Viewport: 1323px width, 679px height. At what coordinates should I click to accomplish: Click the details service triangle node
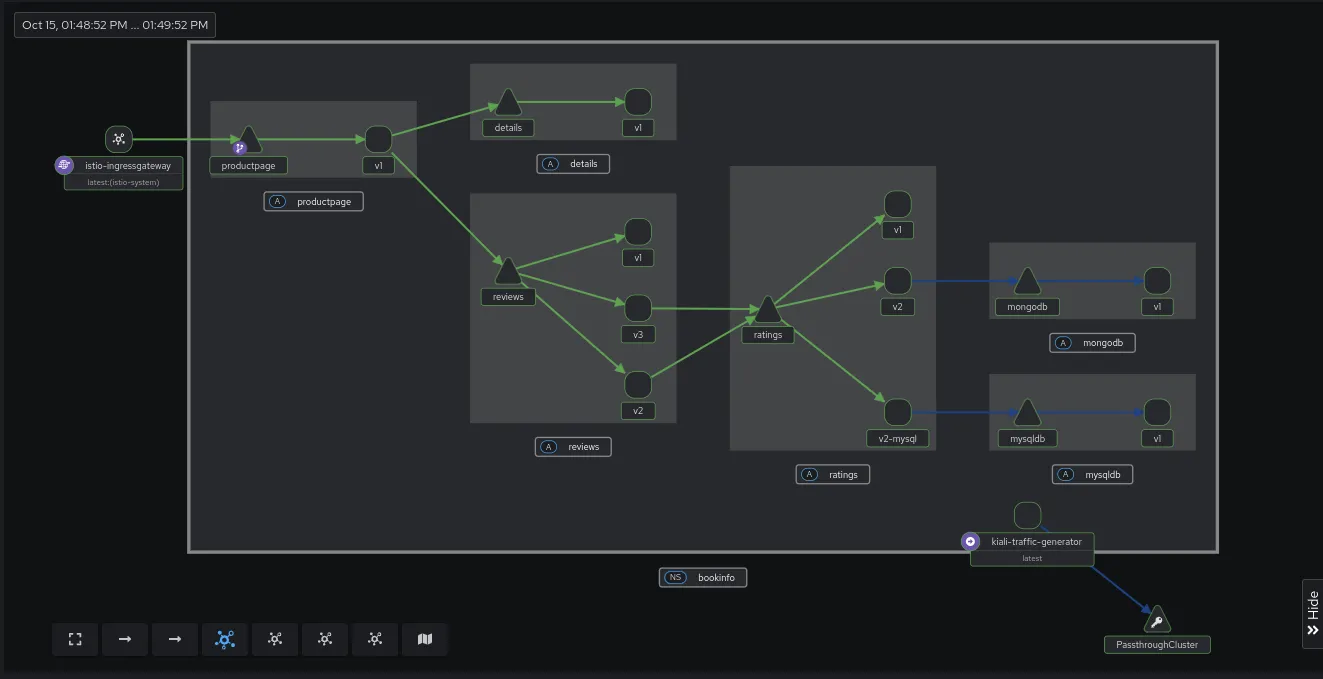(x=508, y=103)
